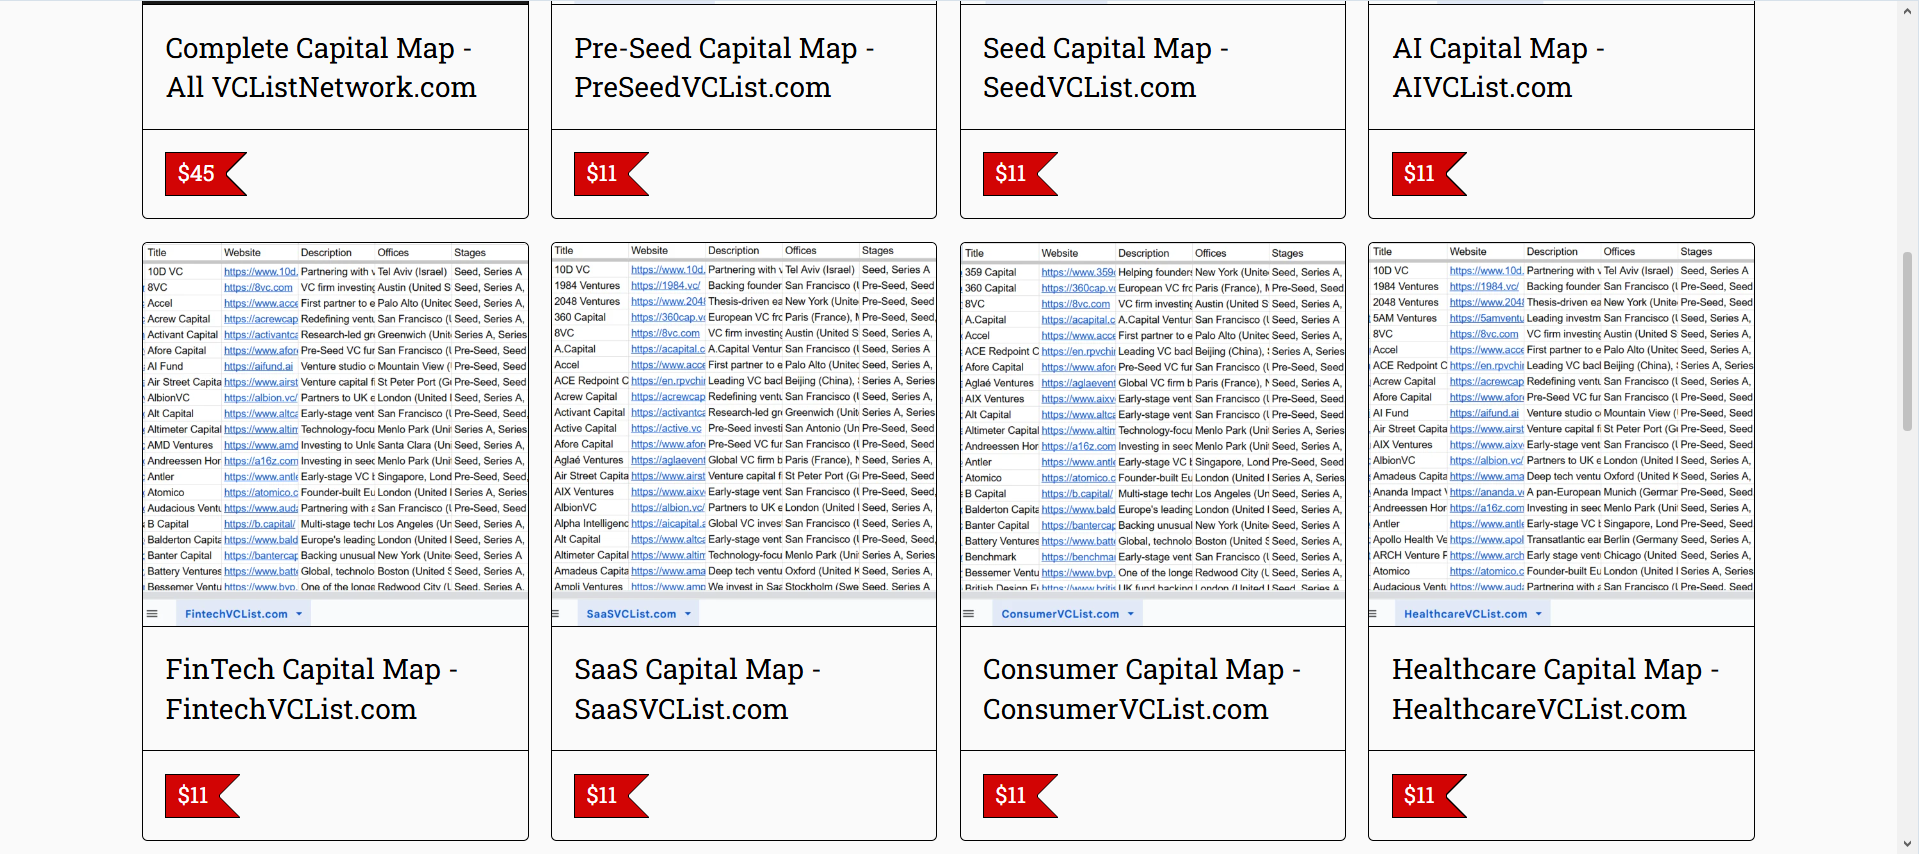1919x854 pixels.
Task: Open Pre-Seed Capital Map - PreSeedVCList.com title
Action: pyautogui.click(x=724, y=68)
